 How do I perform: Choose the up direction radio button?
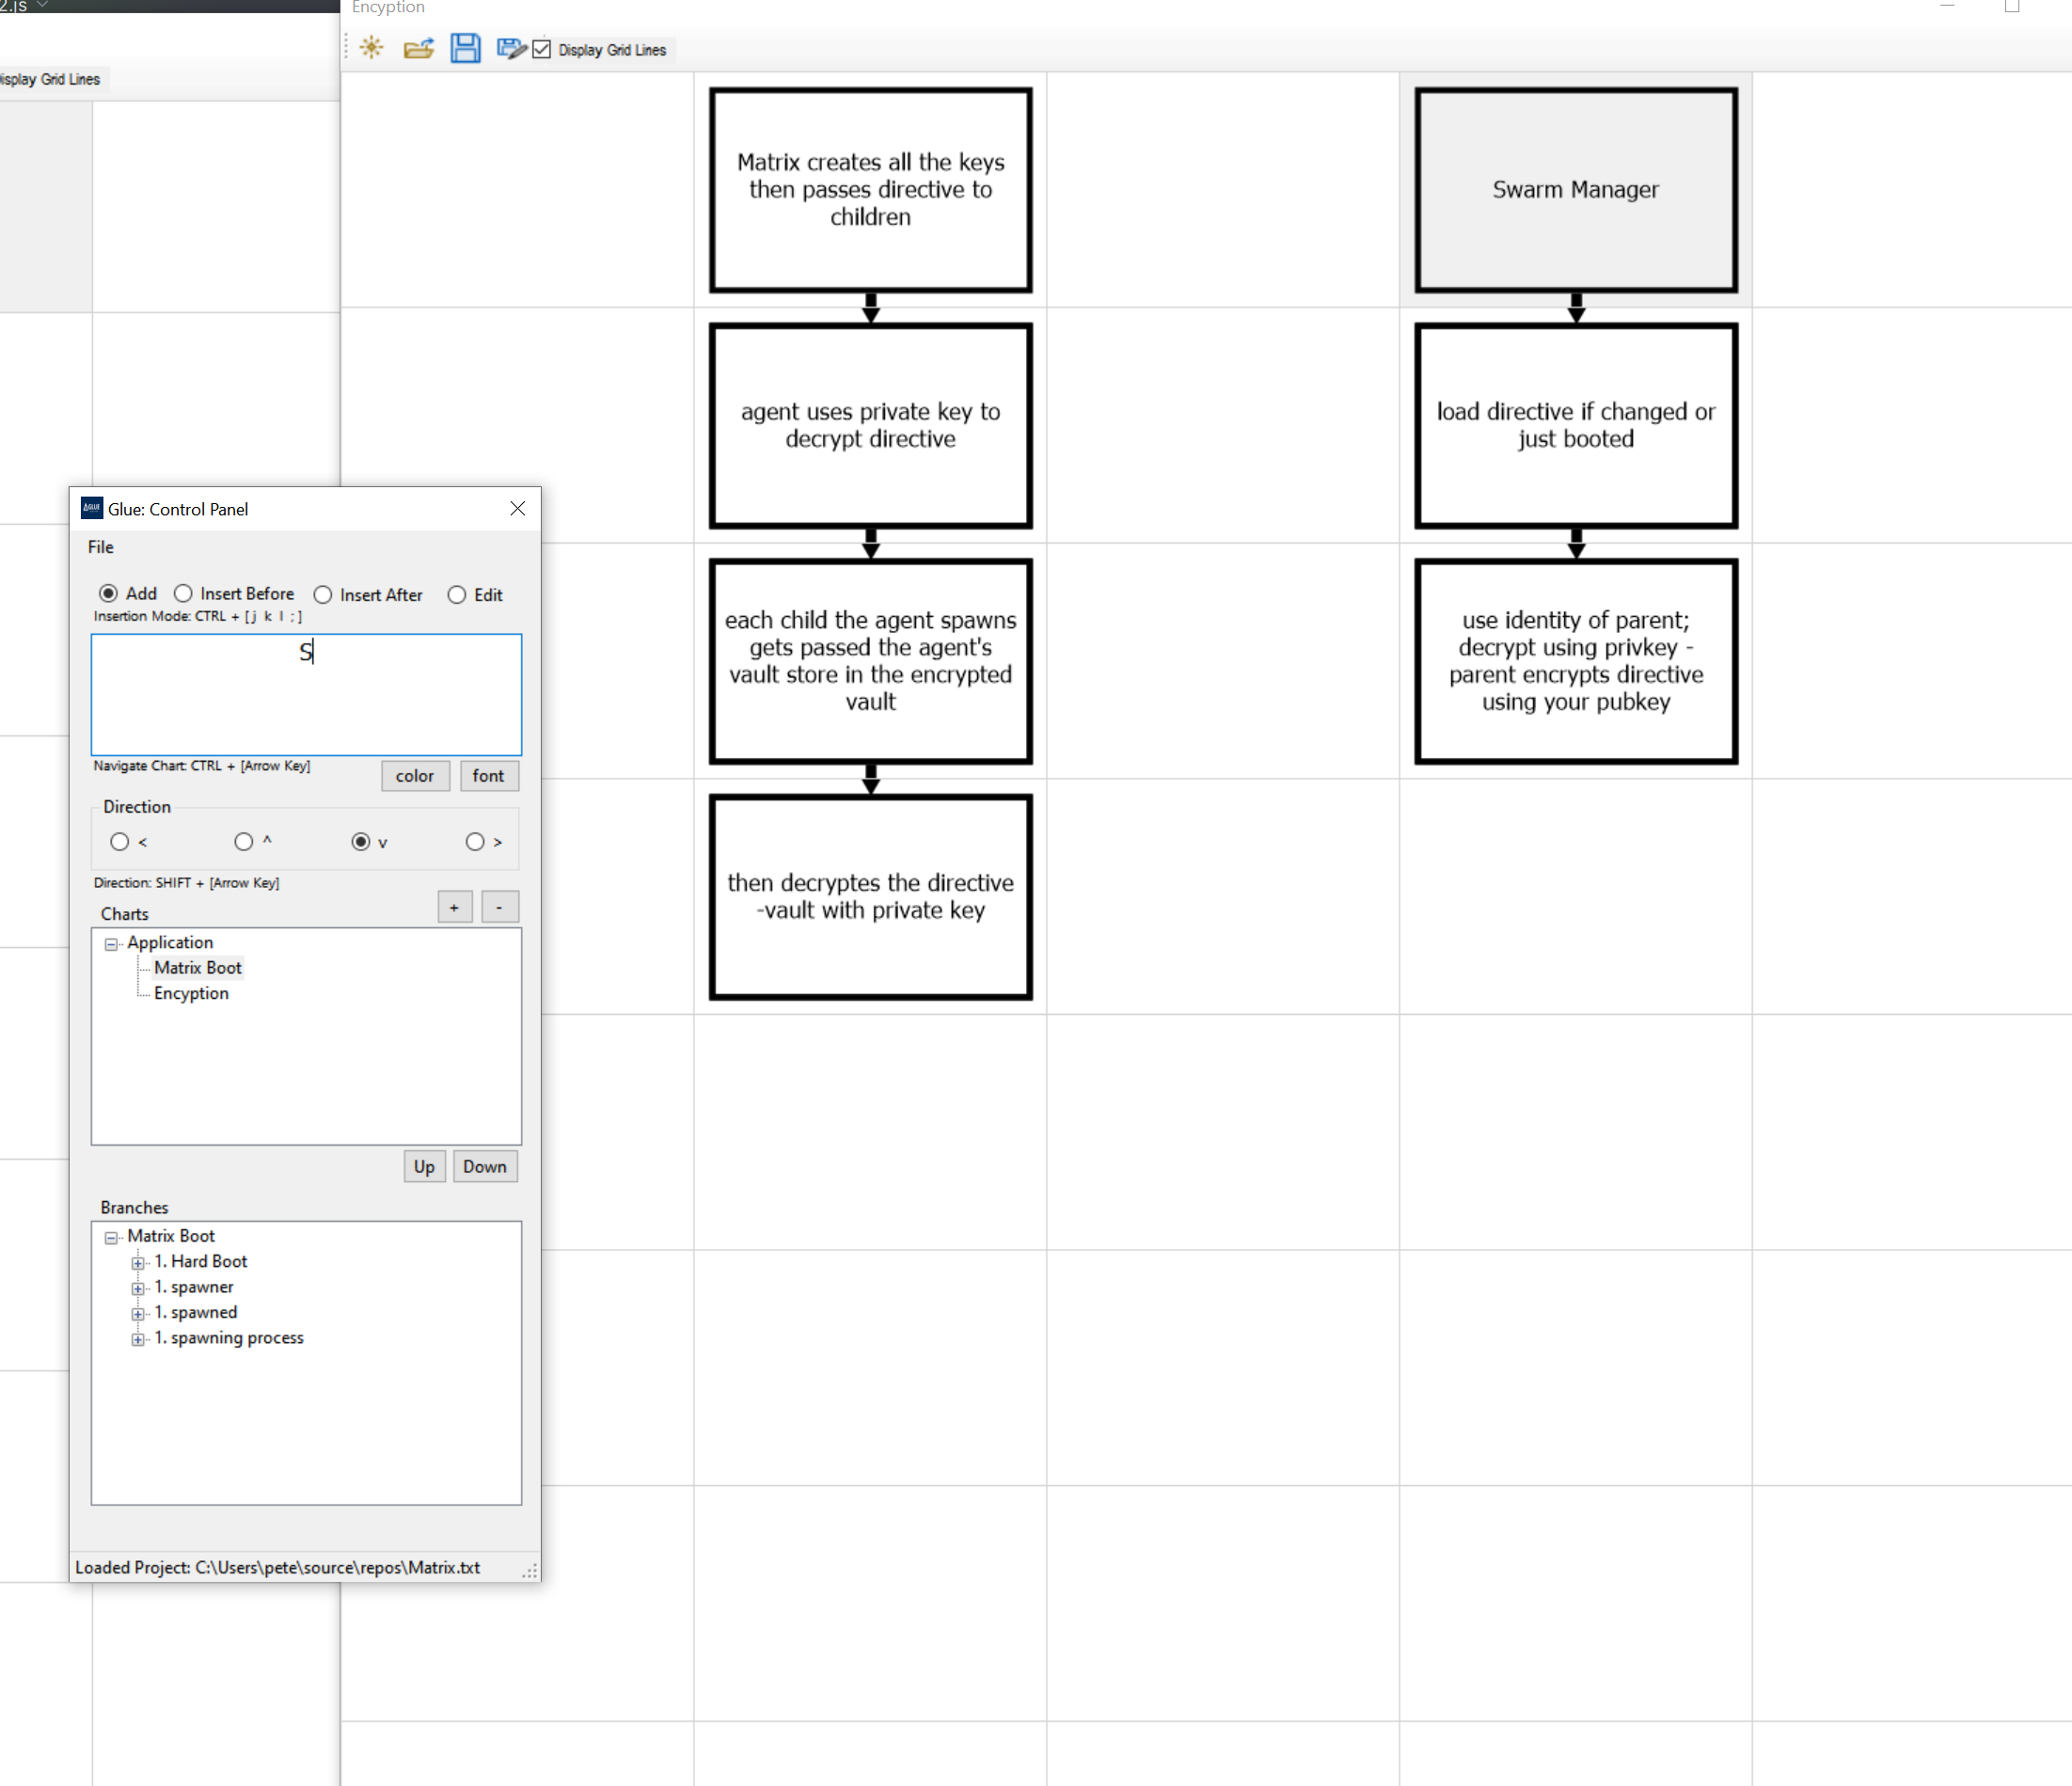click(x=243, y=842)
